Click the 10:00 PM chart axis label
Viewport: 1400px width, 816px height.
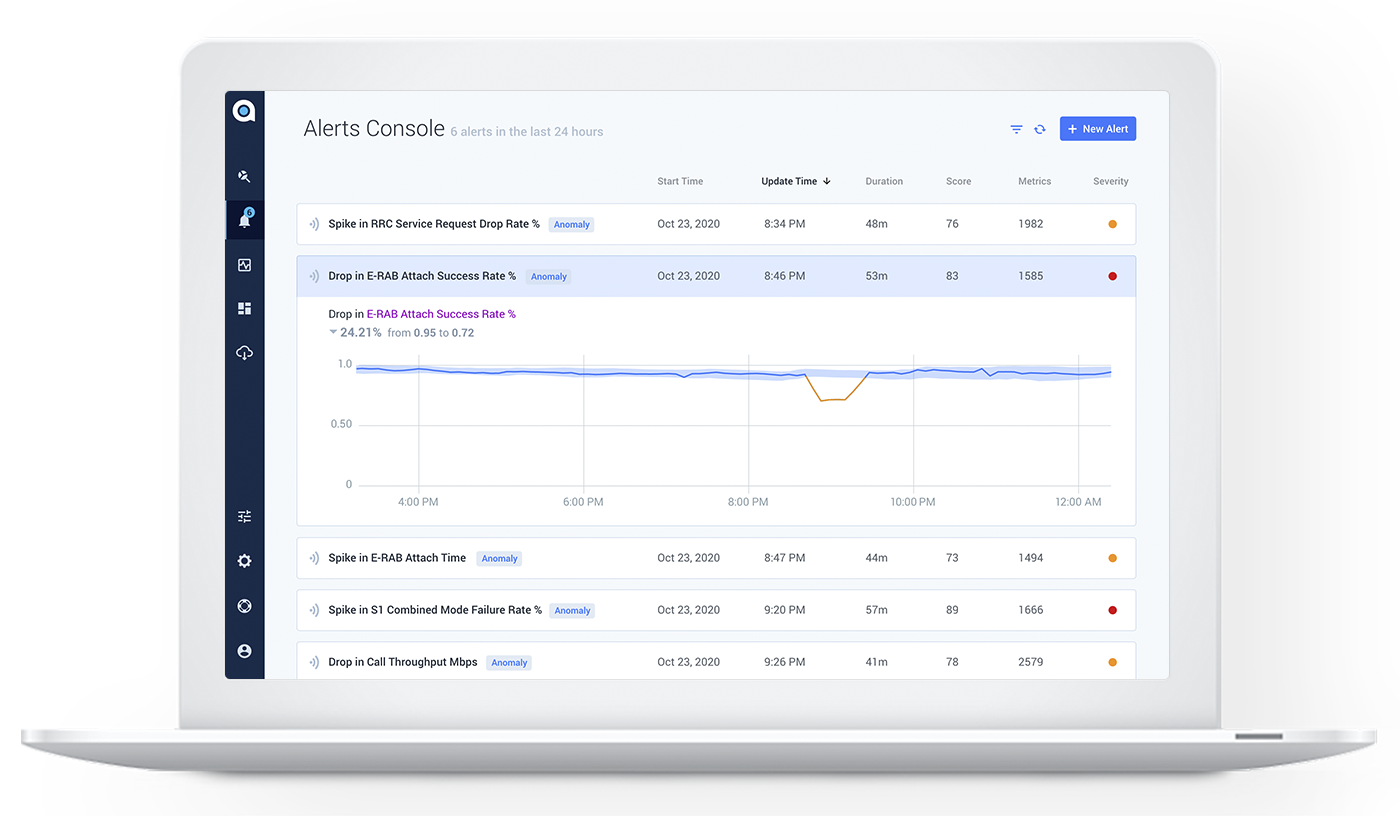912,502
